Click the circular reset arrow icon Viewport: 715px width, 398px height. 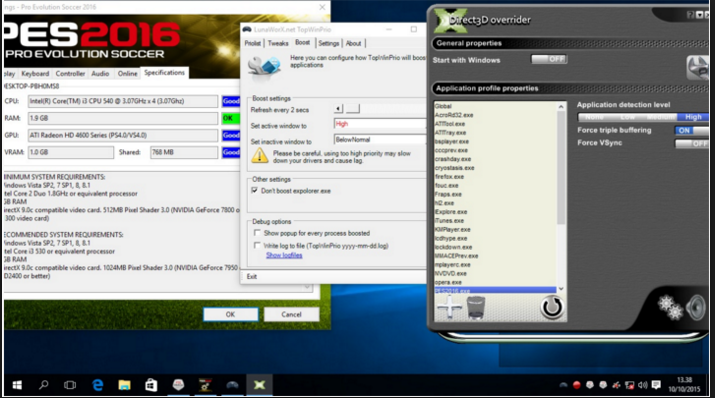pyautogui.click(x=552, y=307)
